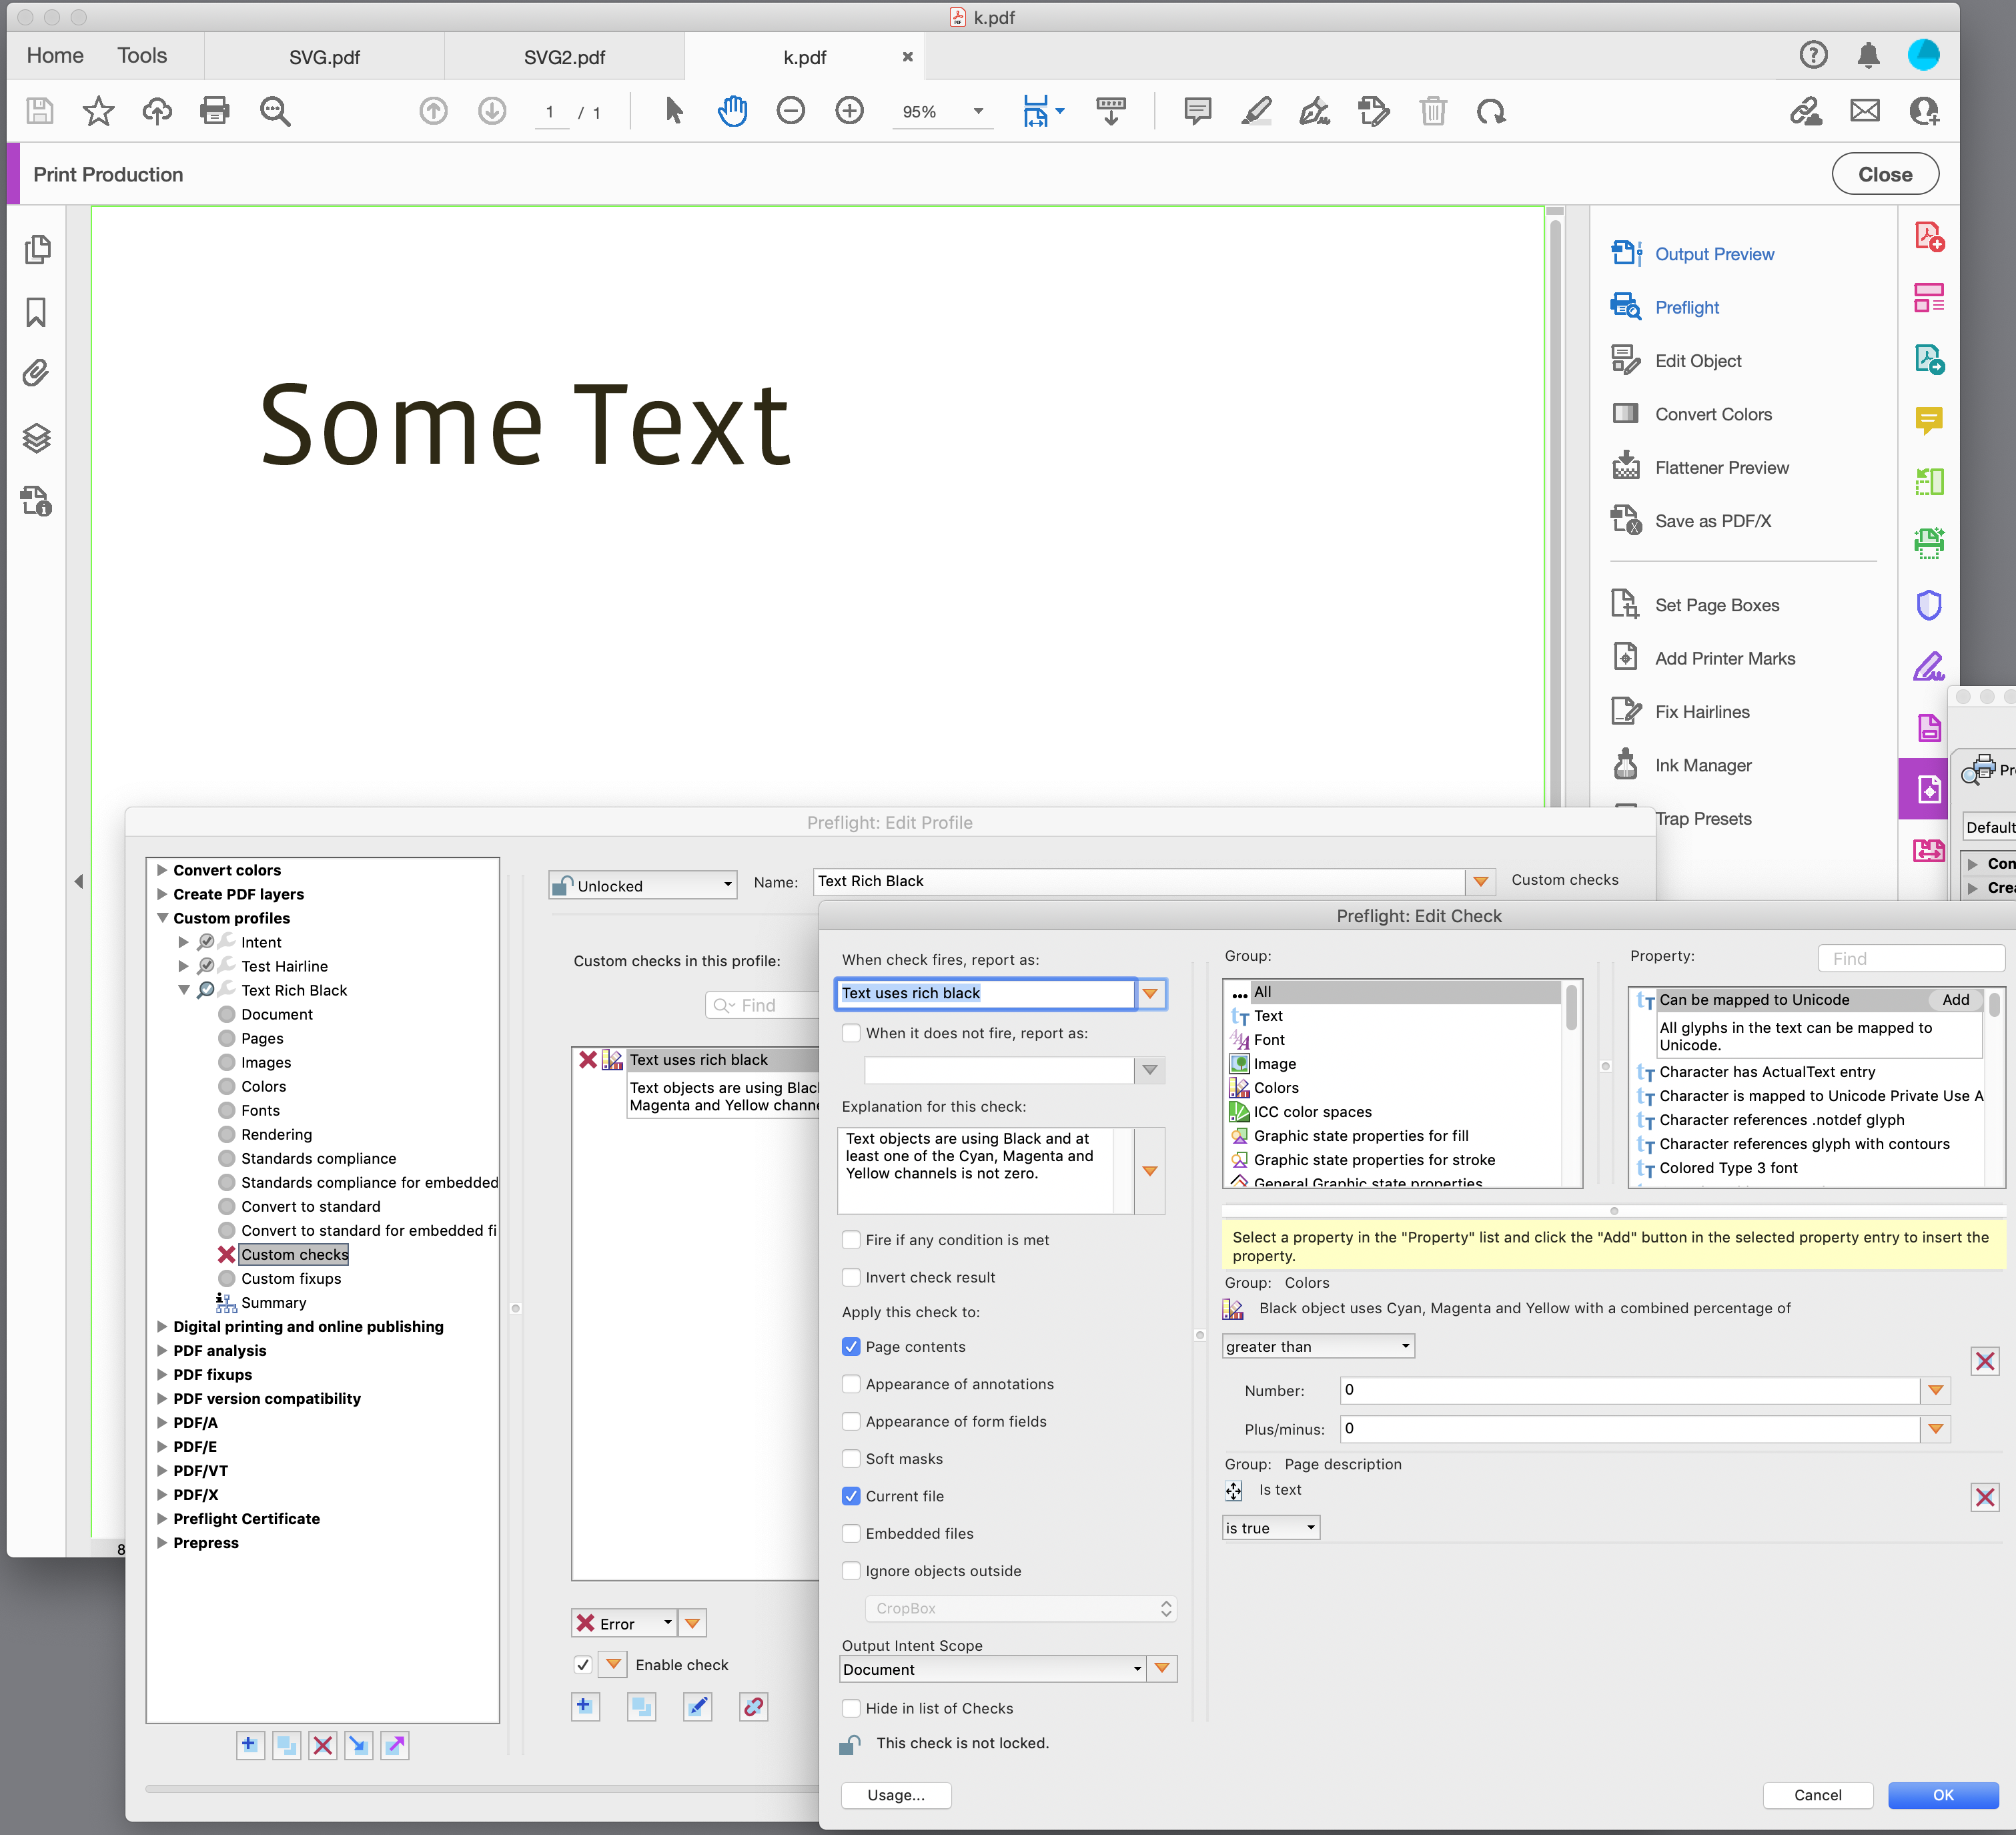
Task: Select the Hand tool in the toolbar
Action: pos(733,111)
